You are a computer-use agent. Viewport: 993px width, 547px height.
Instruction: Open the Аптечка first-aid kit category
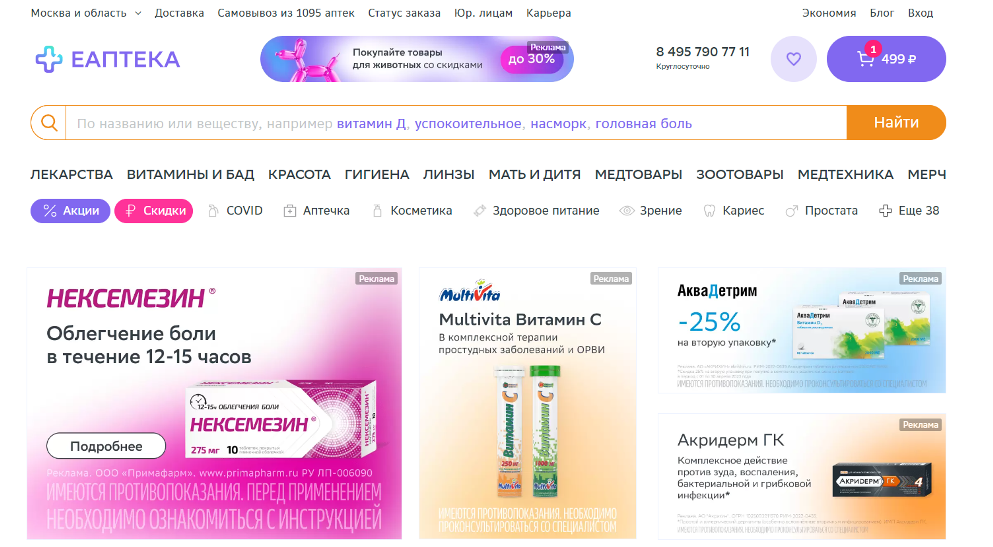click(317, 211)
